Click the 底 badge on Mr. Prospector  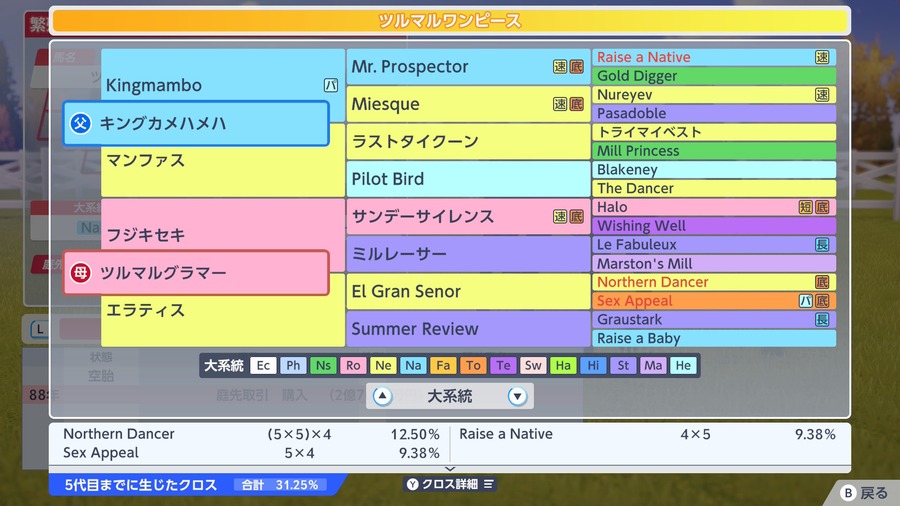576,67
